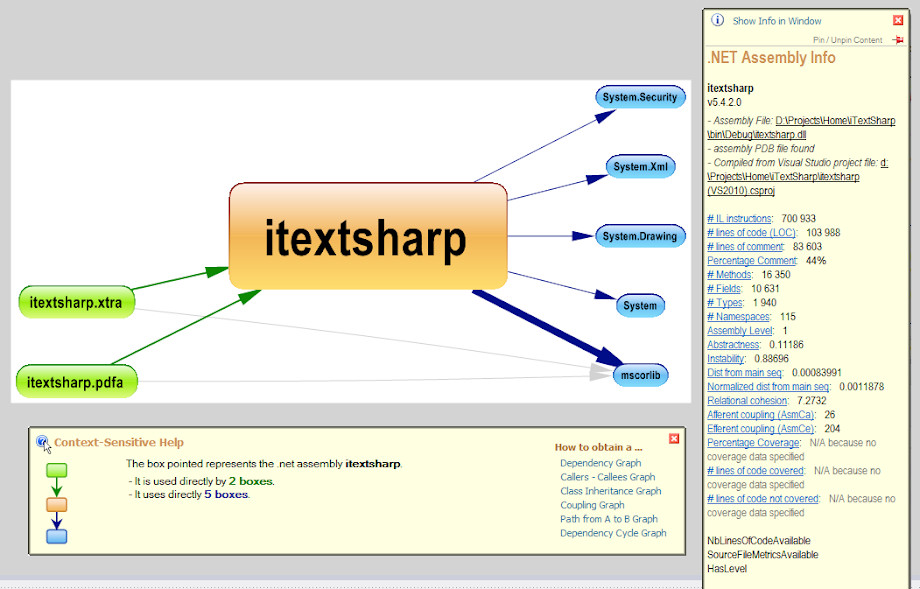The image size is (920, 589).
Task: Select the System node in graph
Action: 640,306
